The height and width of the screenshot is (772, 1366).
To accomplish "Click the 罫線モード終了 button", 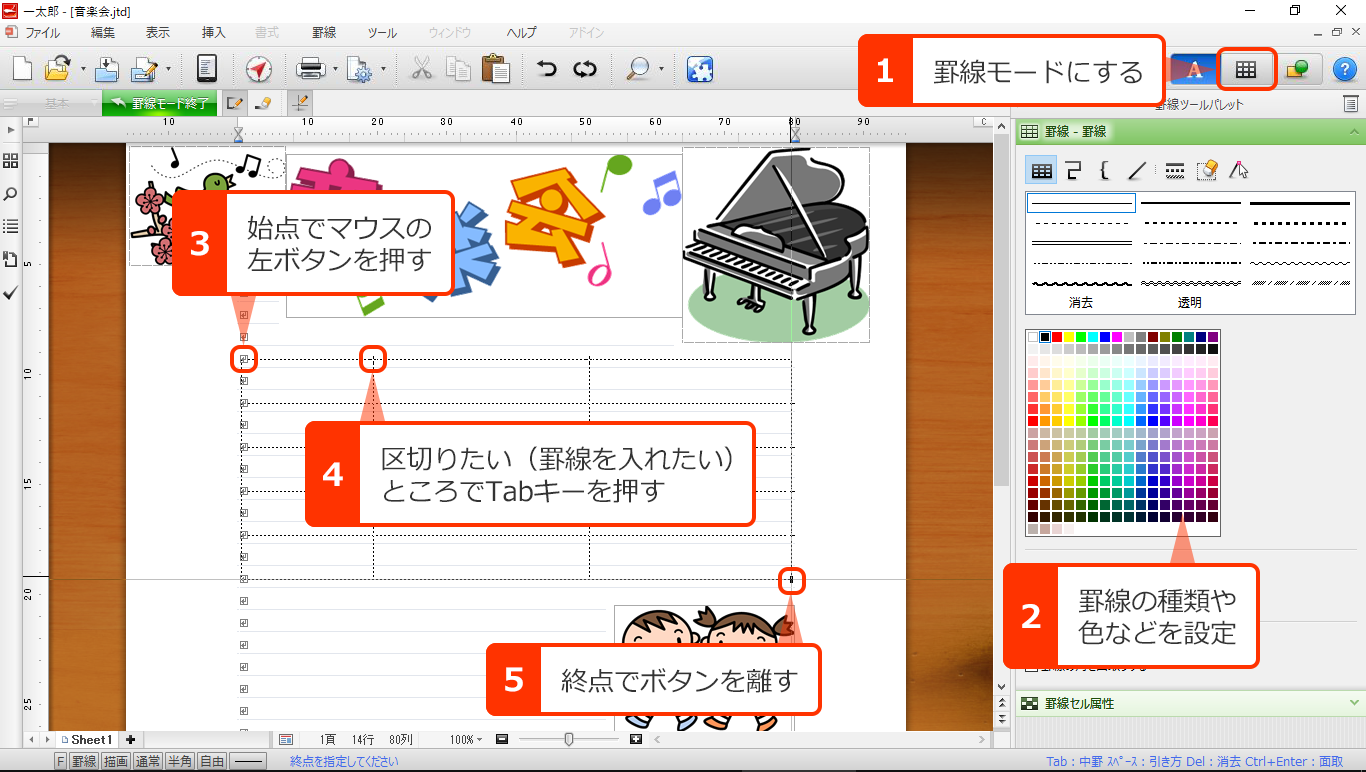I will (161, 103).
